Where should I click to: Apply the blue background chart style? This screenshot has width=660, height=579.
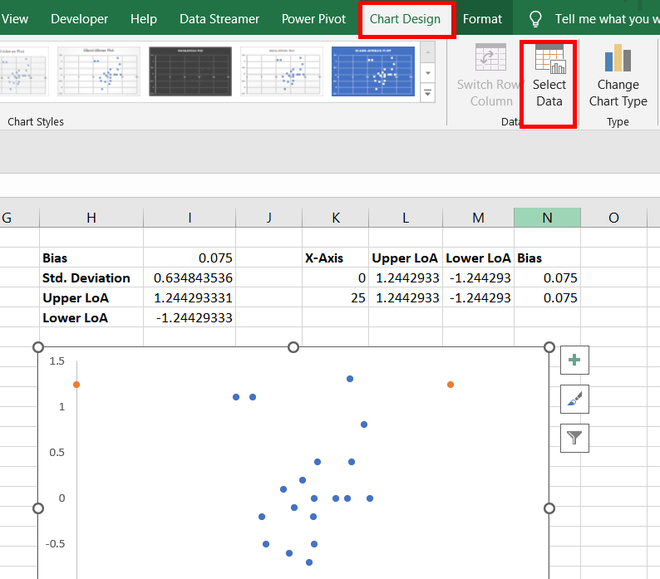(373, 73)
